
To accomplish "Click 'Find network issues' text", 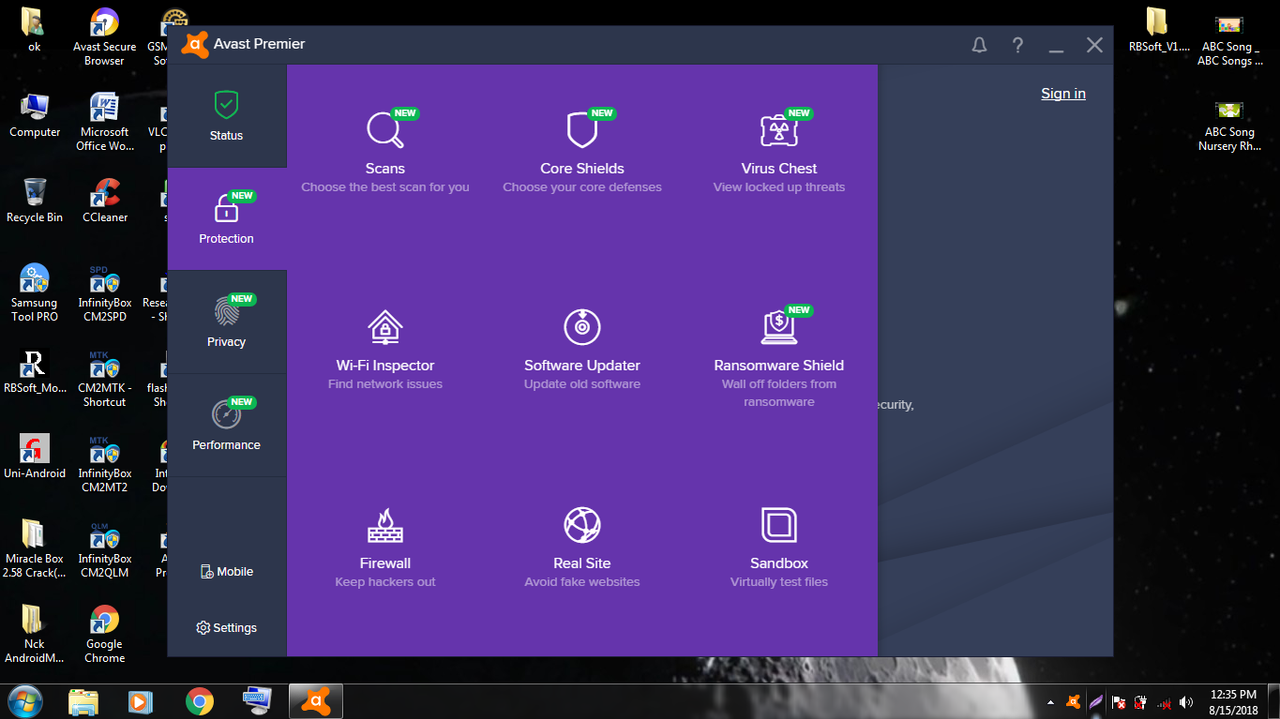I will click(385, 384).
